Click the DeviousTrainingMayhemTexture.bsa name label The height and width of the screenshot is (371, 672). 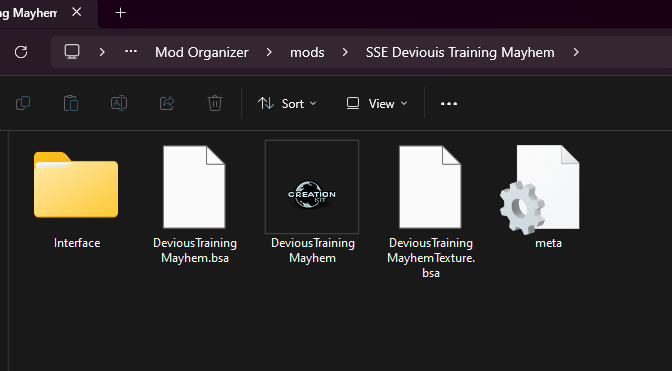click(x=431, y=258)
